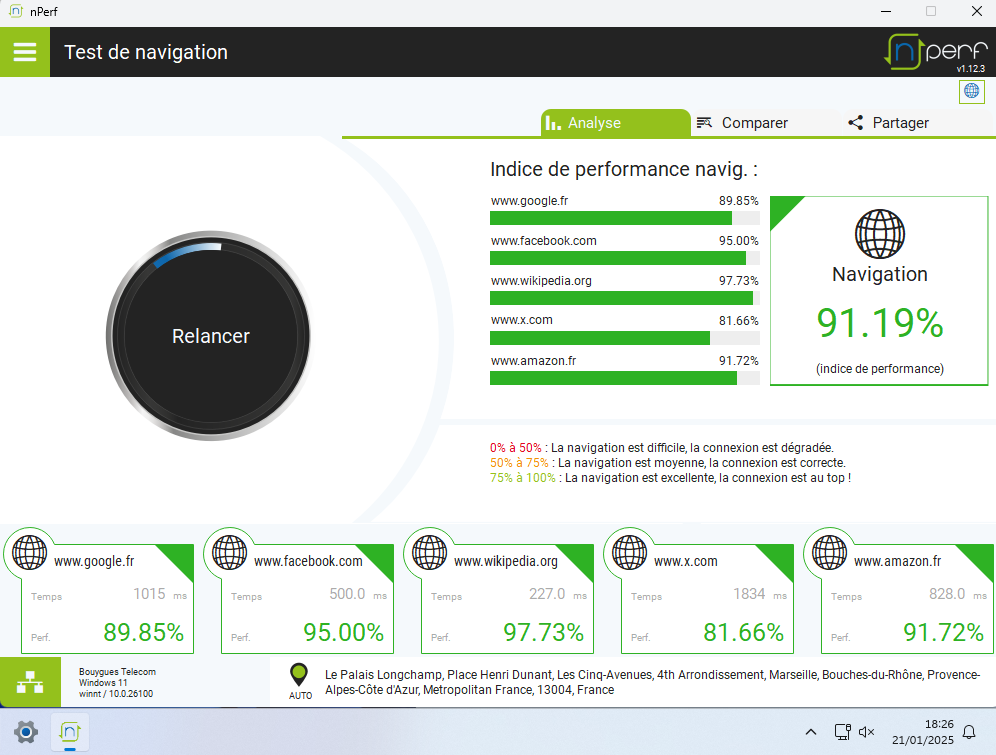The width and height of the screenshot is (996, 755).
Task: Click the www.x.com performance bar
Action: click(x=624, y=338)
